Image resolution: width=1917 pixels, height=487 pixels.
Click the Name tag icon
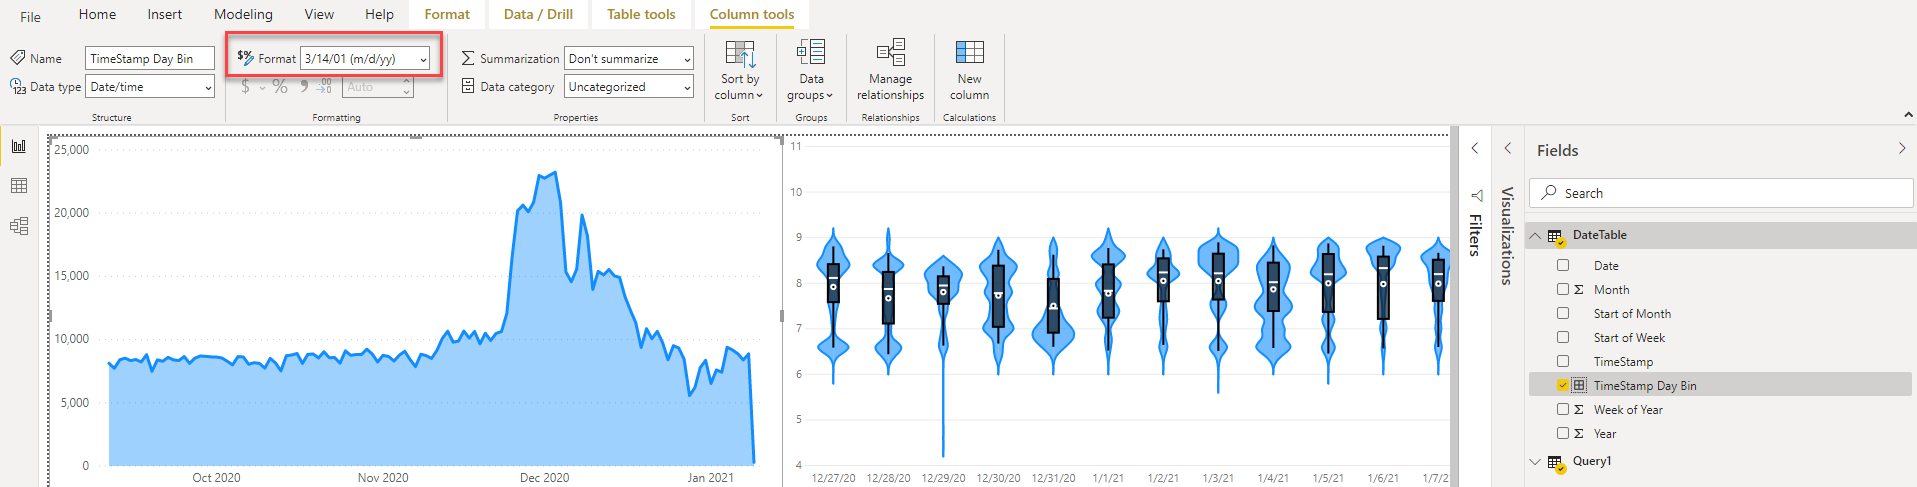[18, 58]
